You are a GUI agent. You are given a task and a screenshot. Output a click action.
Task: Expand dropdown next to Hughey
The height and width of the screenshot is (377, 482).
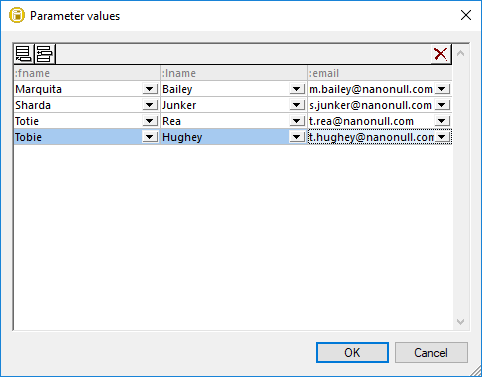[296, 137]
